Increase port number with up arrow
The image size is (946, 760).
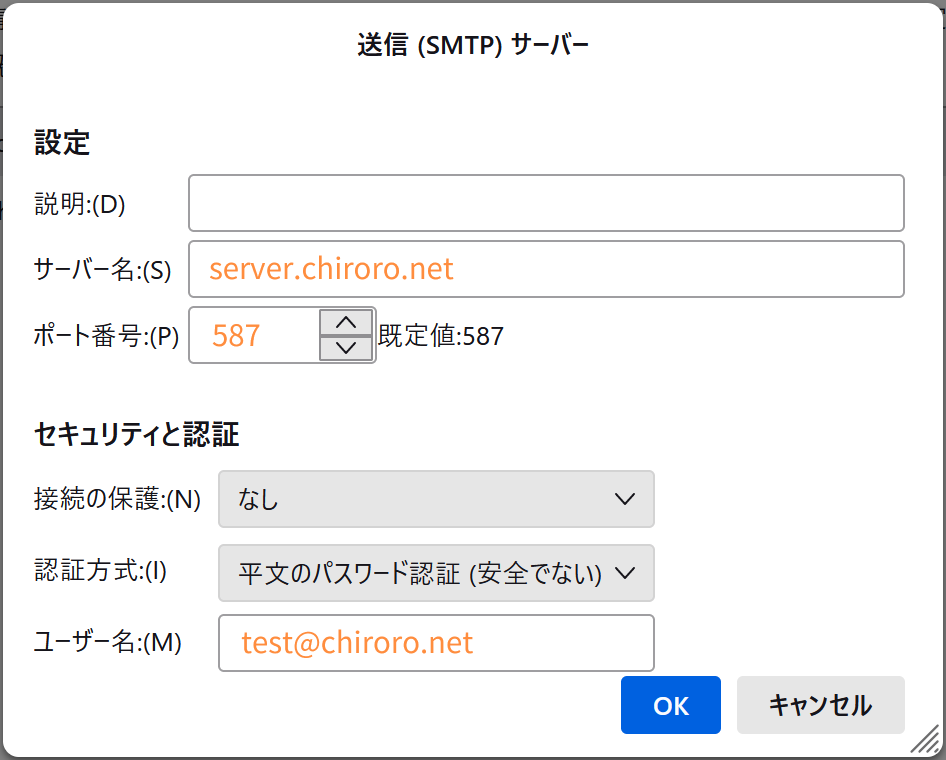coord(346,323)
